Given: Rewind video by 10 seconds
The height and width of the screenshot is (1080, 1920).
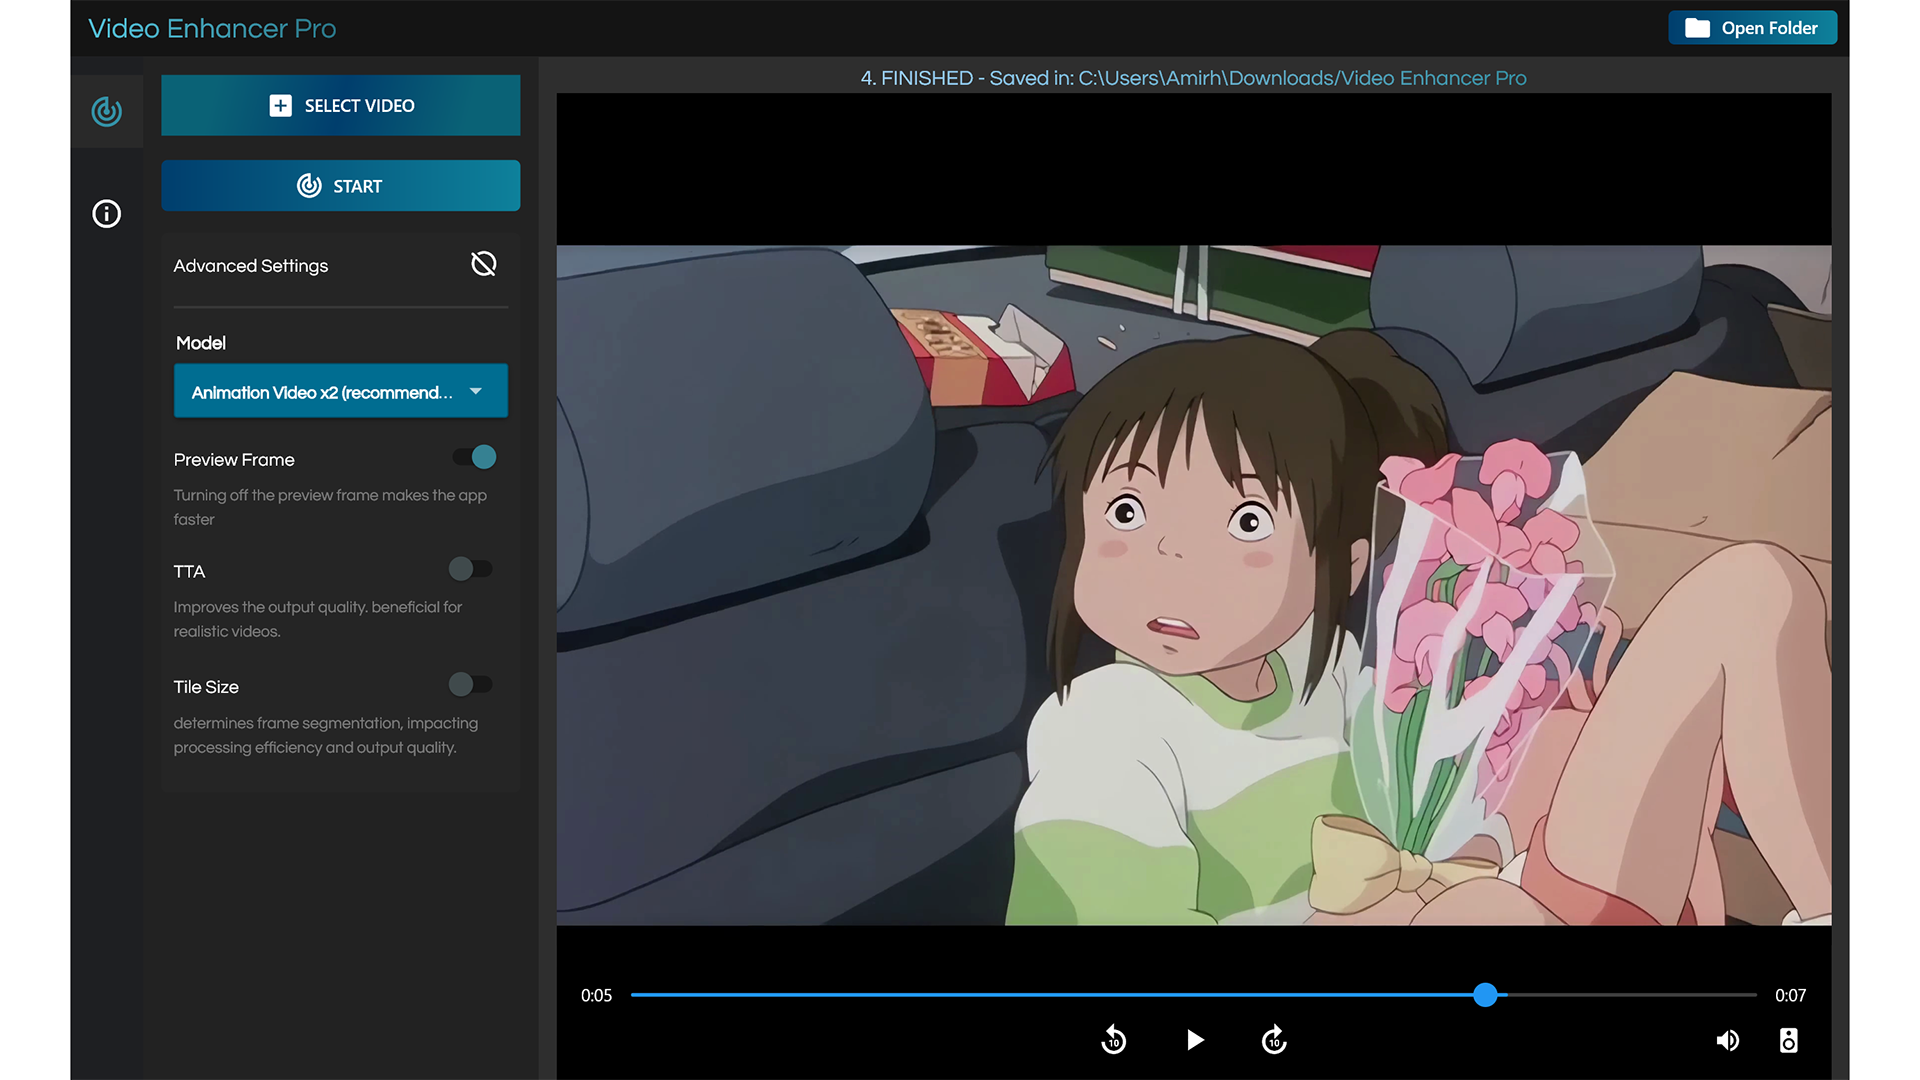Looking at the screenshot, I should pos(1113,1040).
